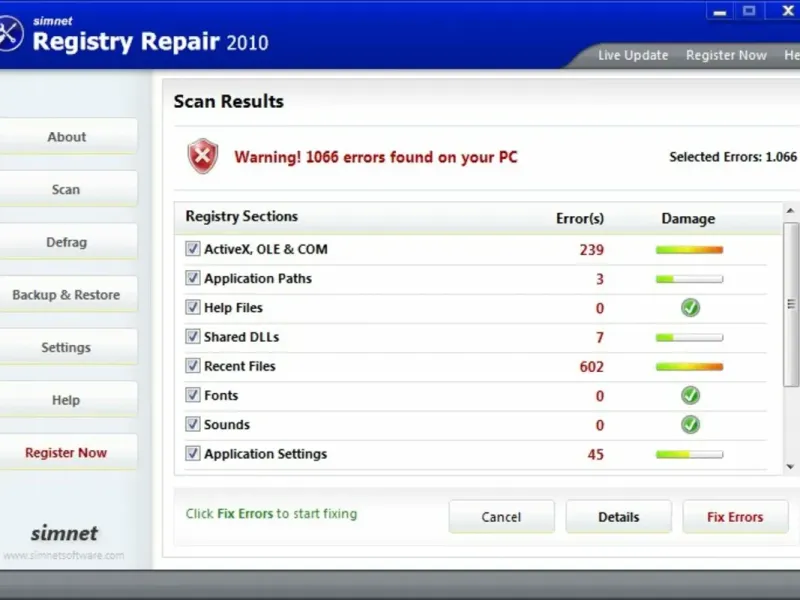Open the Defrag section

tap(66, 242)
